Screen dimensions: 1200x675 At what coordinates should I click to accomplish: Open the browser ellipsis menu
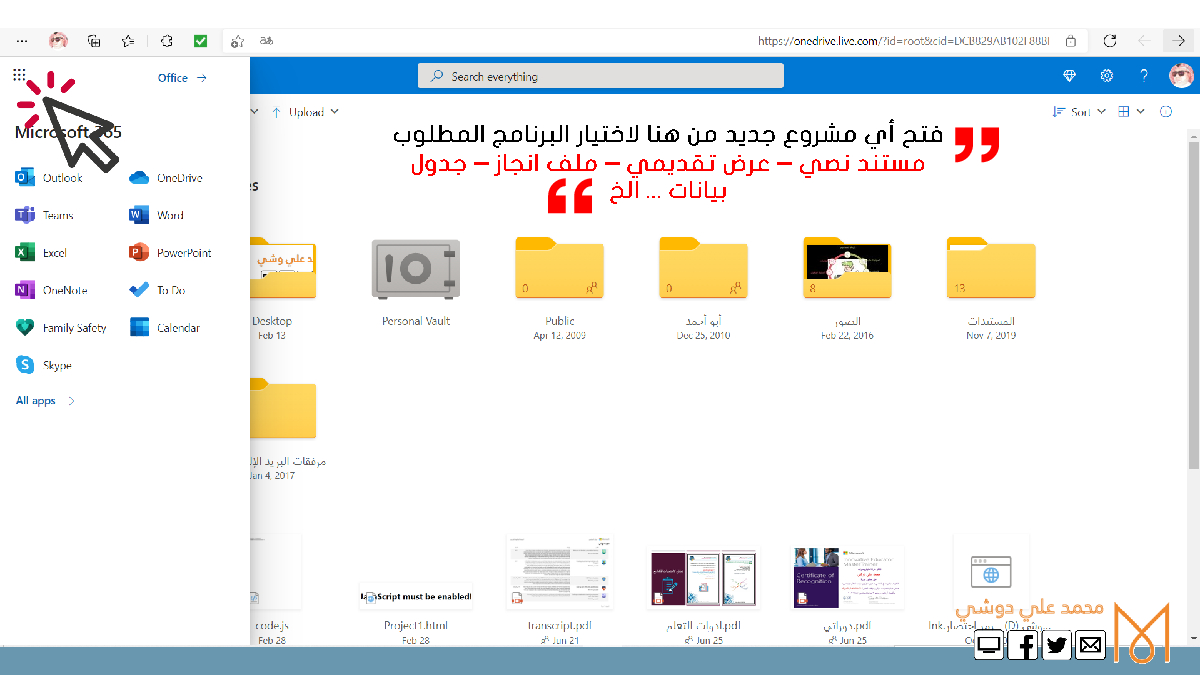pyautogui.click(x=22, y=41)
